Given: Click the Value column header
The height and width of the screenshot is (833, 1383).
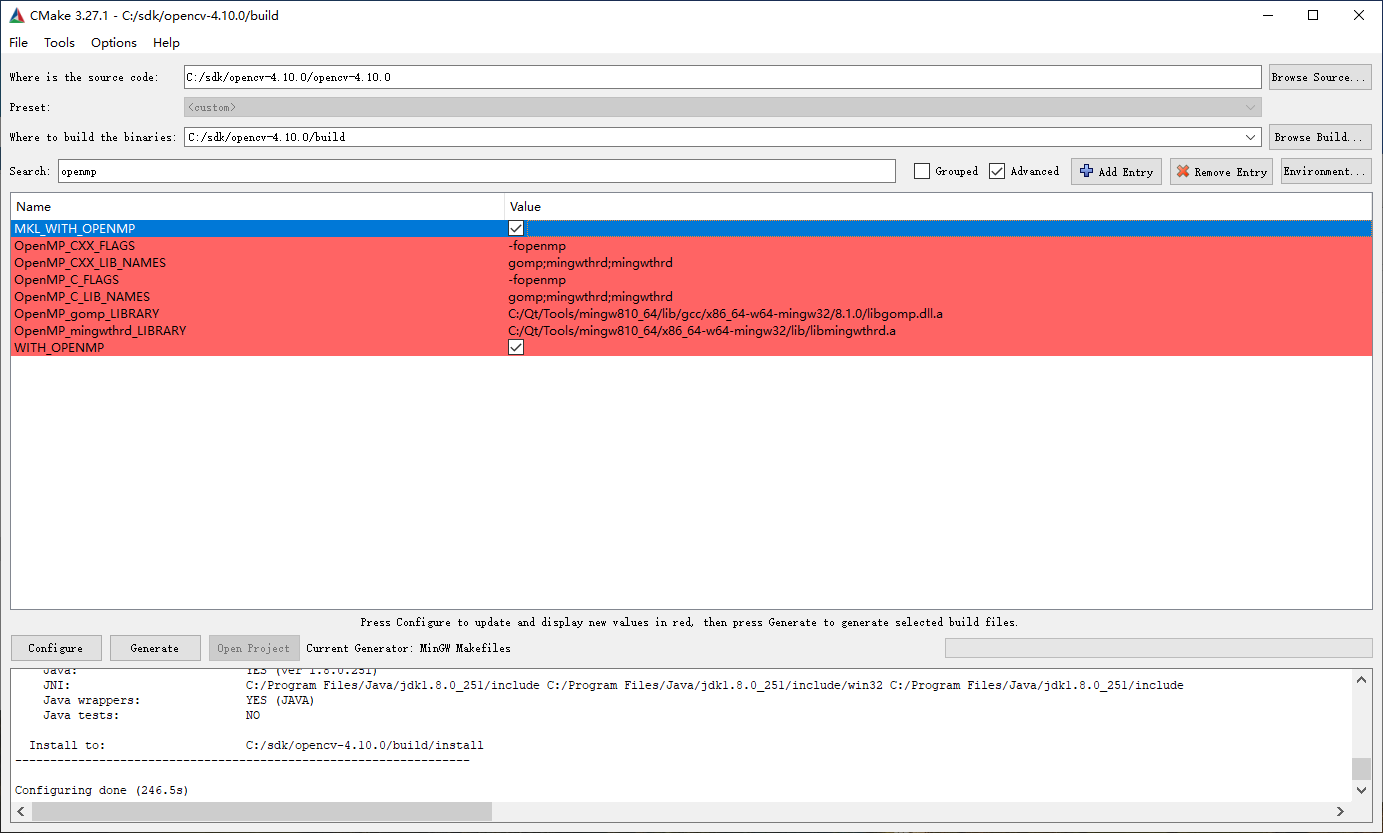Looking at the screenshot, I should (x=938, y=206).
